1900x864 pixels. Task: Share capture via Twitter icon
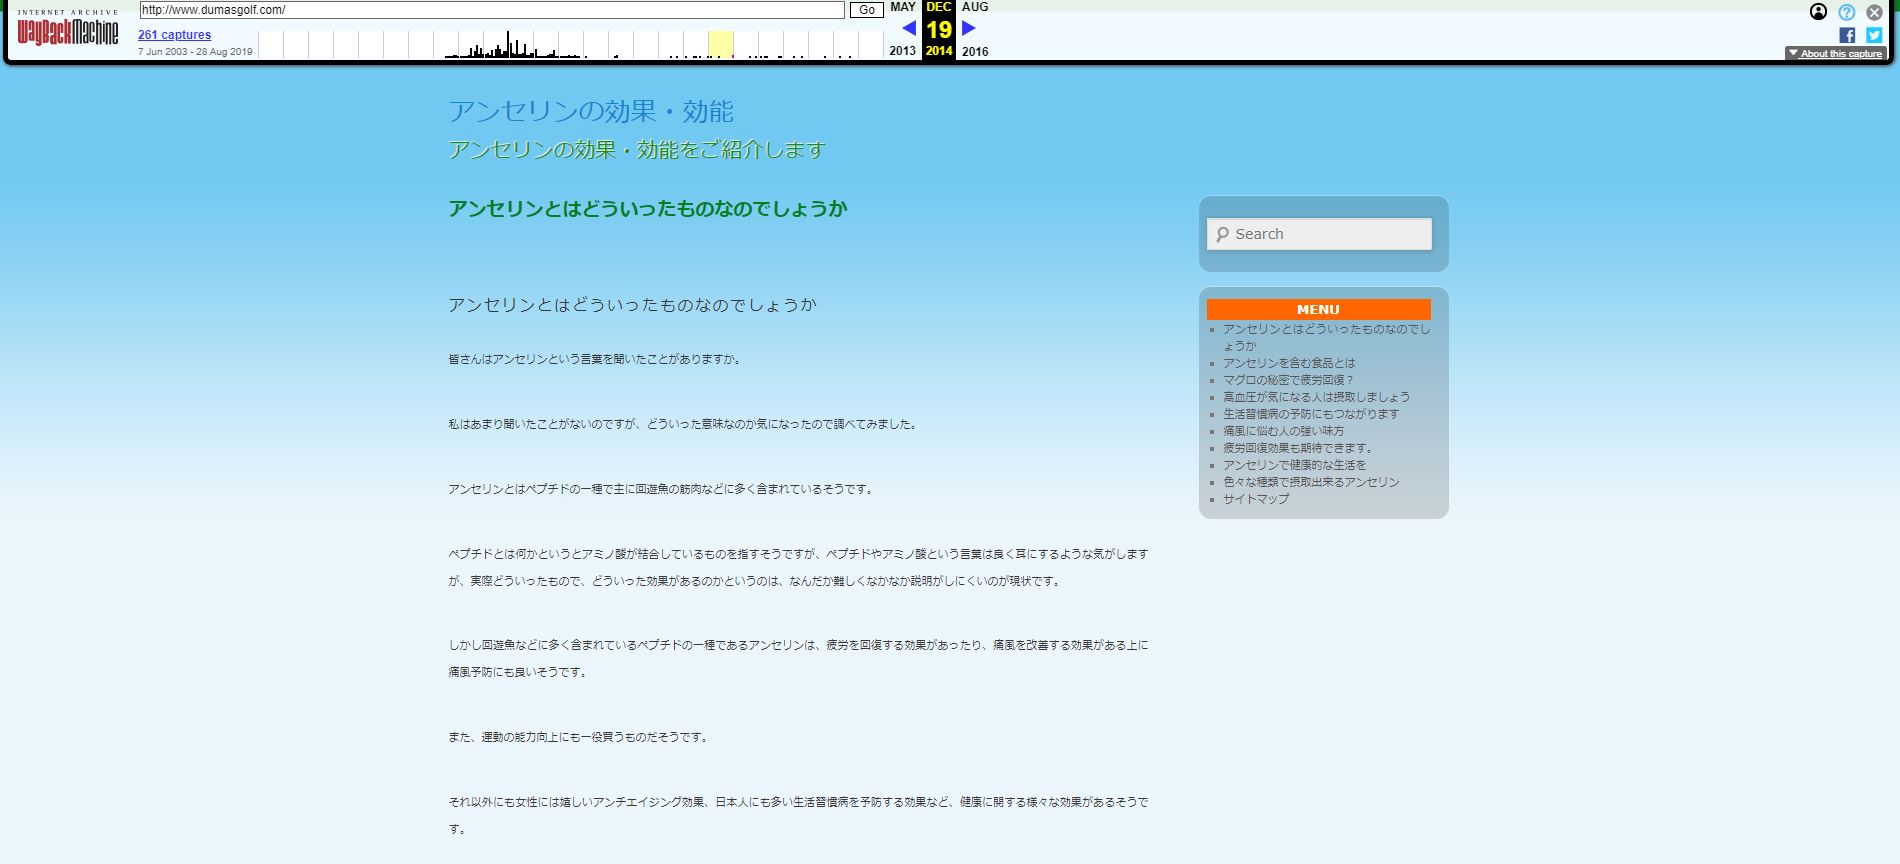click(x=1874, y=35)
